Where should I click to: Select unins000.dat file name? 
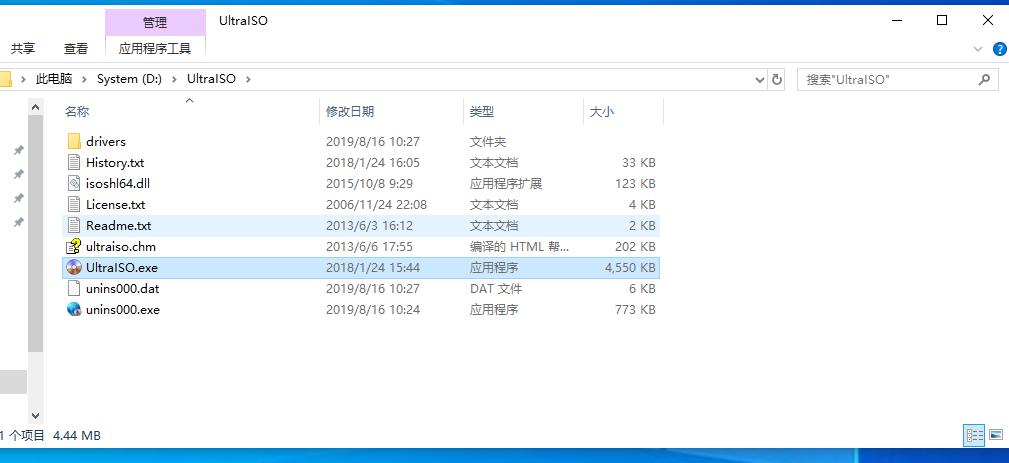pyautogui.click(x=122, y=289)
